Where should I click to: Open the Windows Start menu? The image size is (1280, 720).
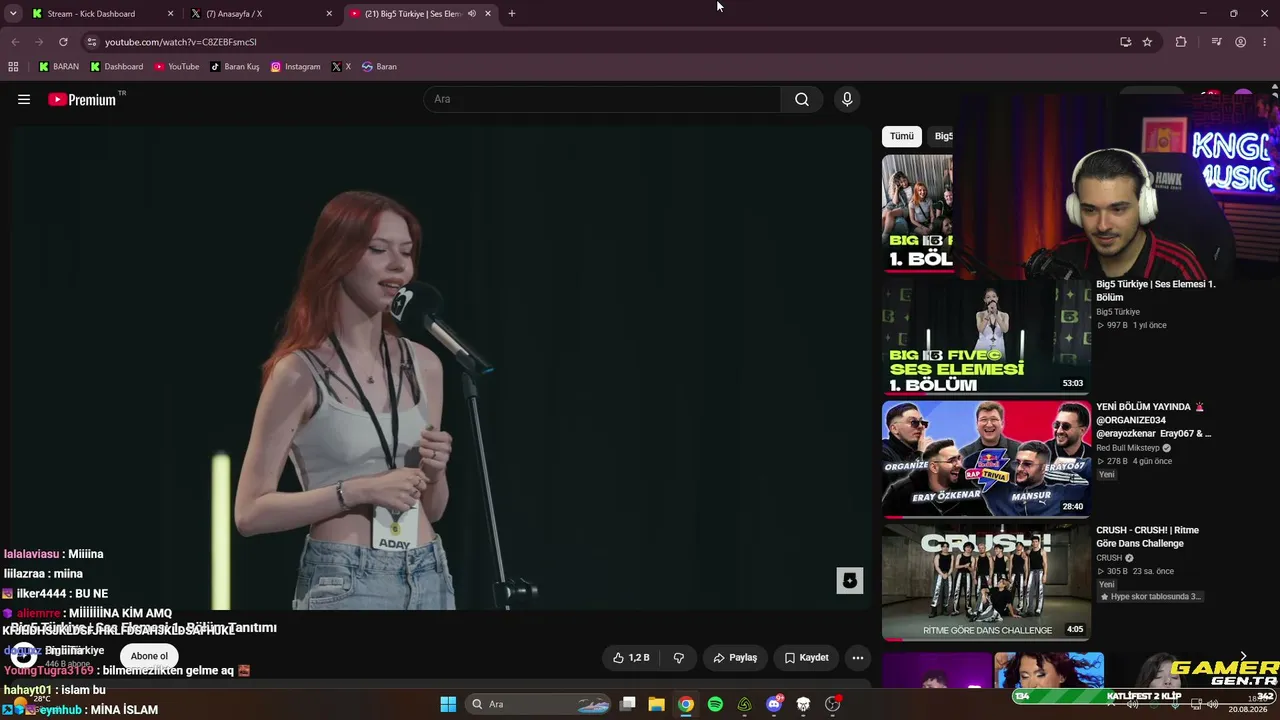tap(448, 704)
